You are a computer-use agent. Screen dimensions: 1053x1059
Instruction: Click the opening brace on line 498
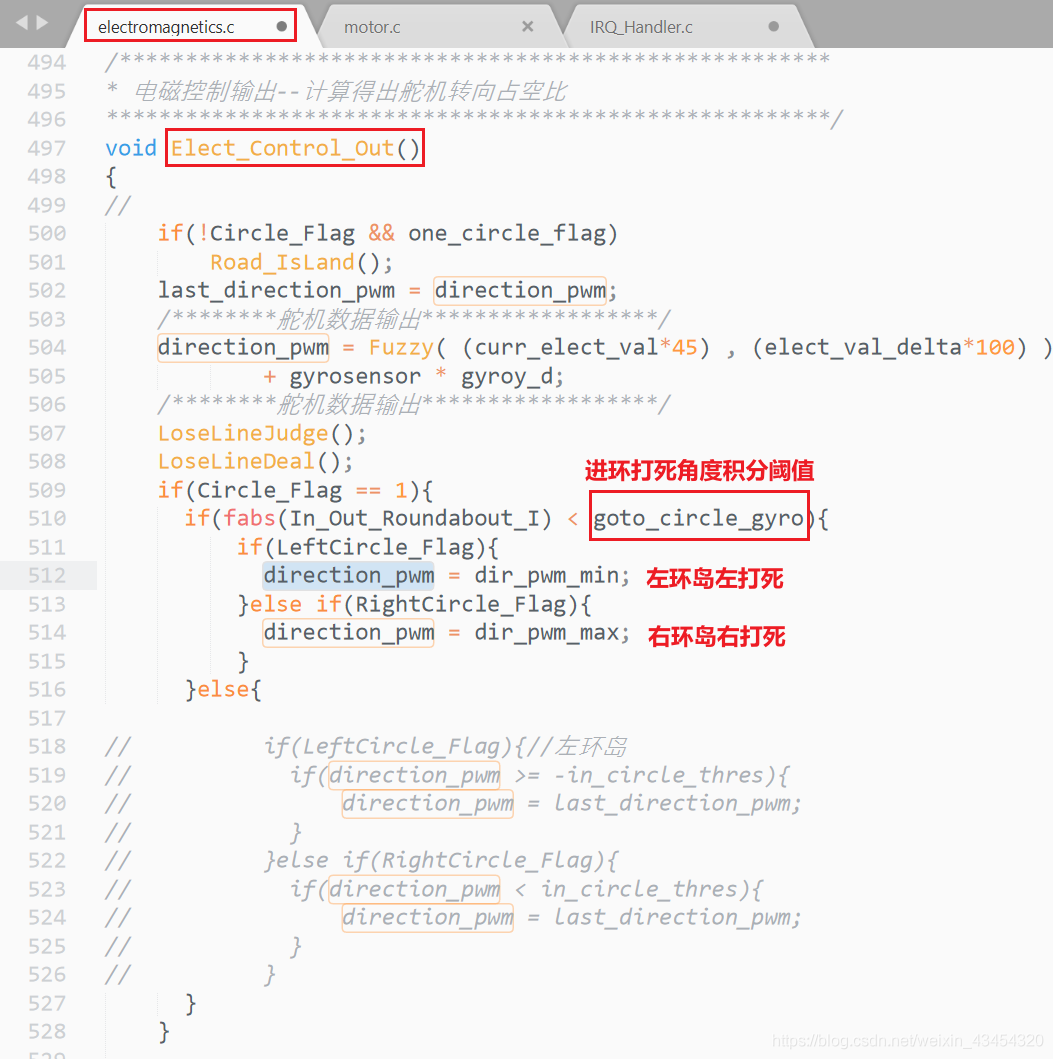(111, 177)
